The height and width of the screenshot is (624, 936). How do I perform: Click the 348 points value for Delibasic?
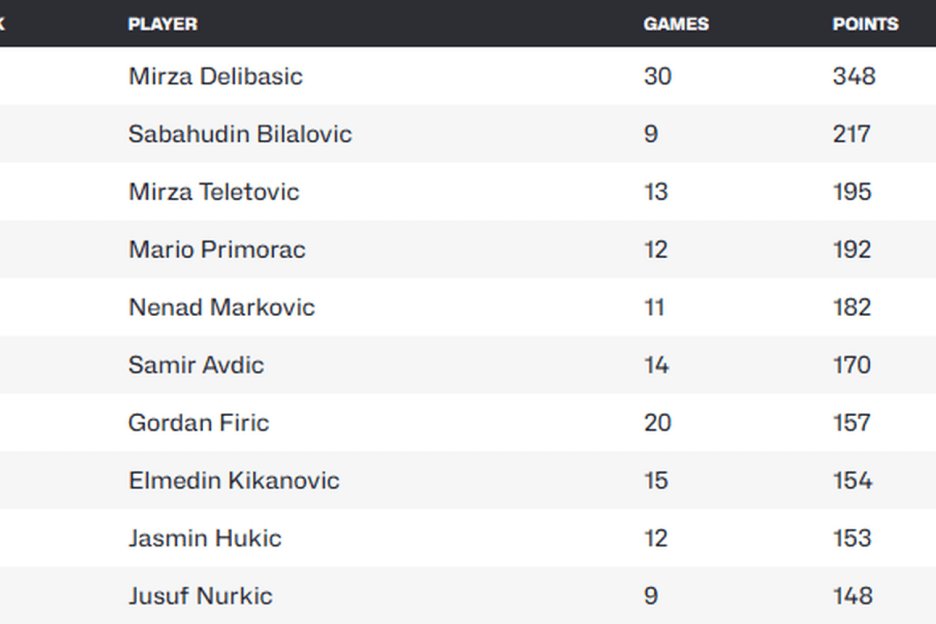854,76
